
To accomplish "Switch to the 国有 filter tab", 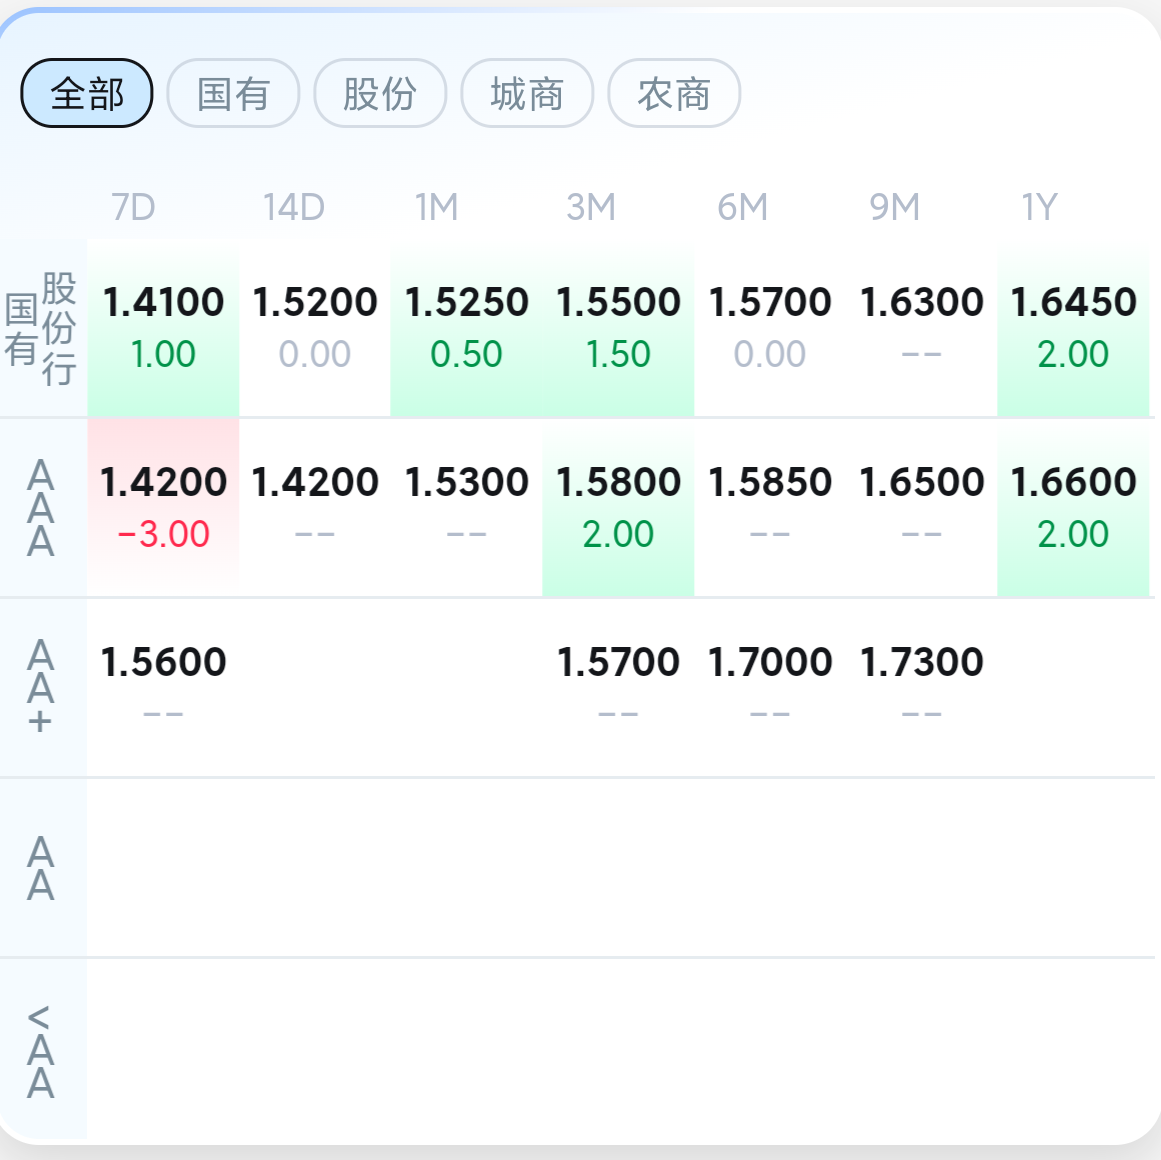I will point(233,93).
